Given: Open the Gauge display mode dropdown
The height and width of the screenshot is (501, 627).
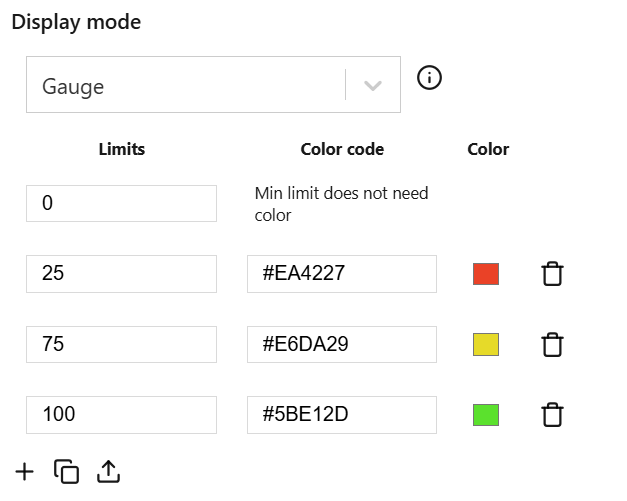Looking at the screenshot, I should [x=185, y=86].
